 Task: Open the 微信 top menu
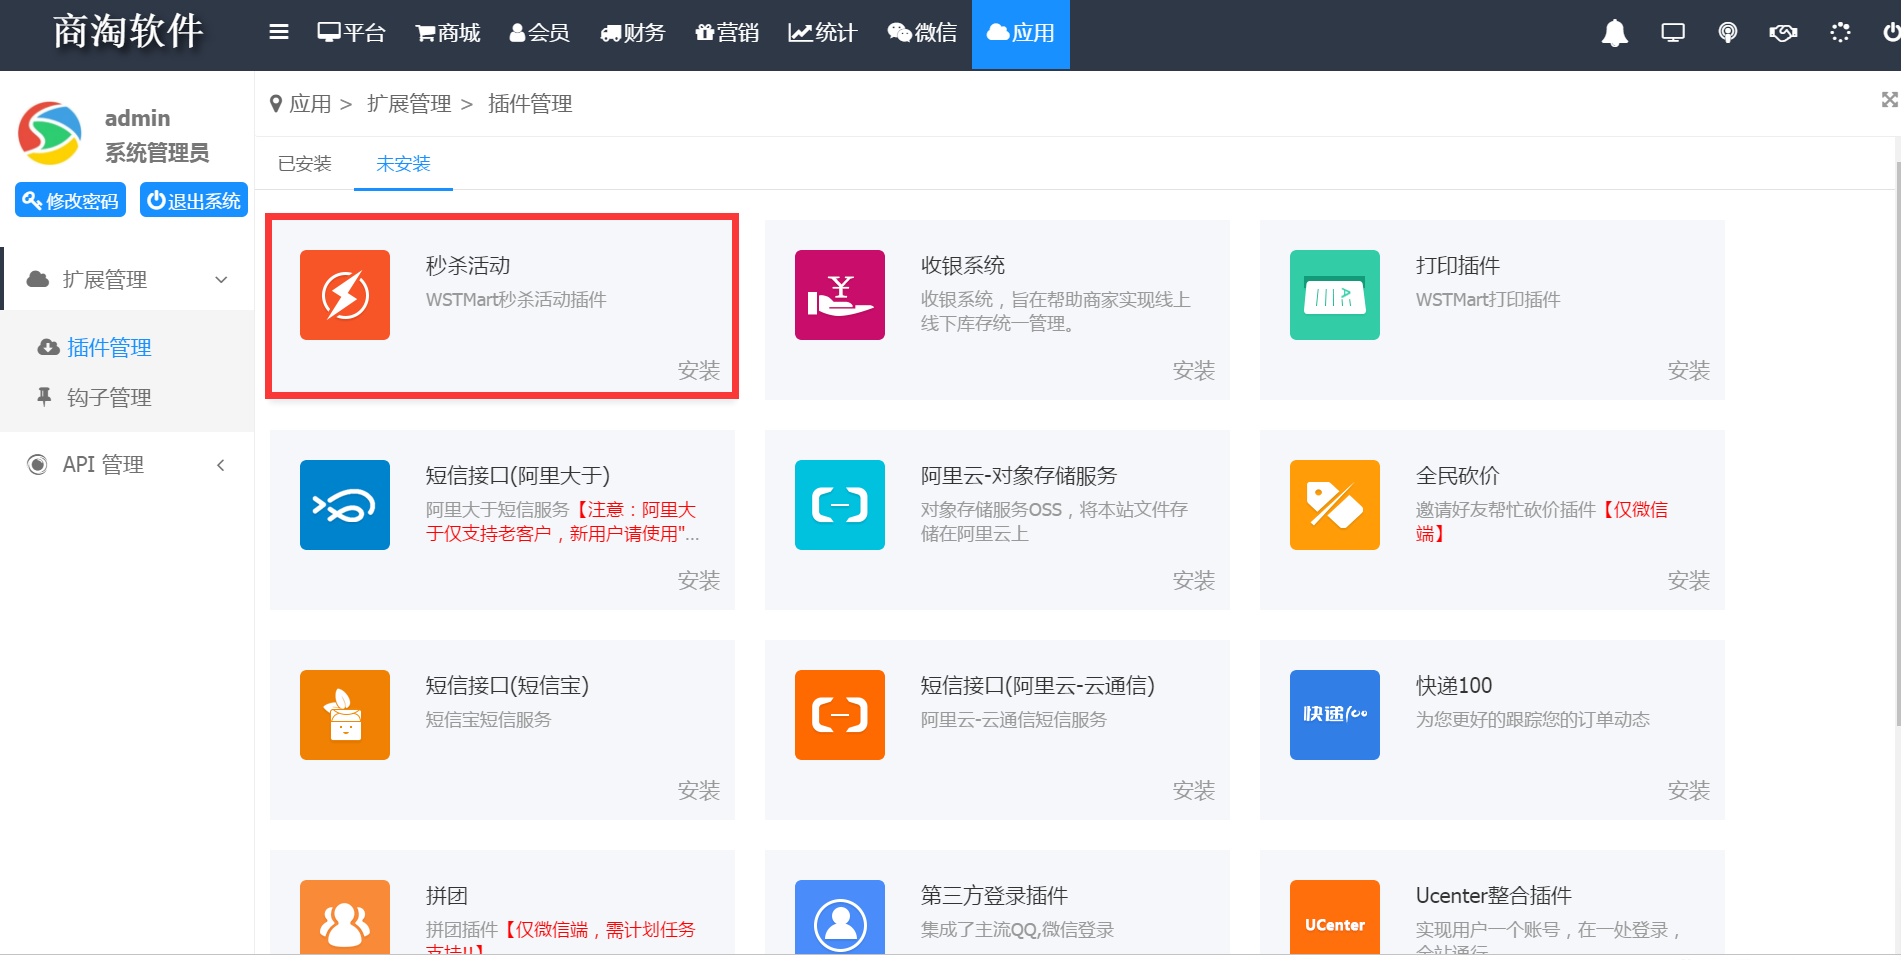pyautogui.click(x=921, y=33)
